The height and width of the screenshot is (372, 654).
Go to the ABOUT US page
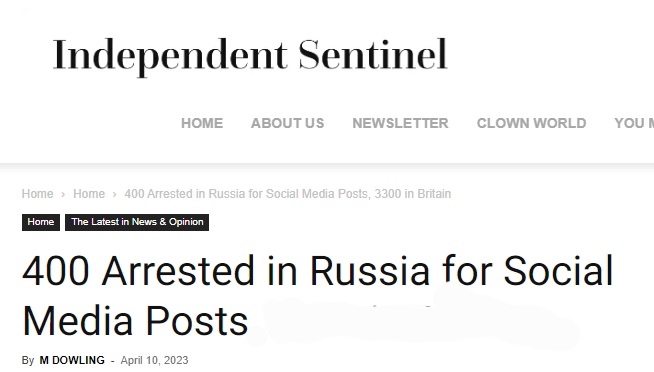[x=287, y=123]
